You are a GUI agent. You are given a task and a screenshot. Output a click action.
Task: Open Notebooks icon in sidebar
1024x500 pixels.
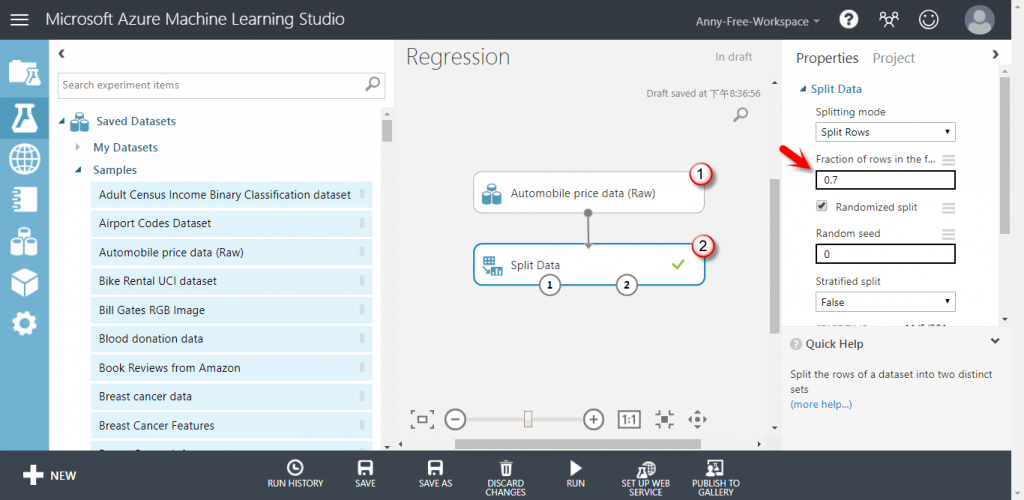pos(24,200)
